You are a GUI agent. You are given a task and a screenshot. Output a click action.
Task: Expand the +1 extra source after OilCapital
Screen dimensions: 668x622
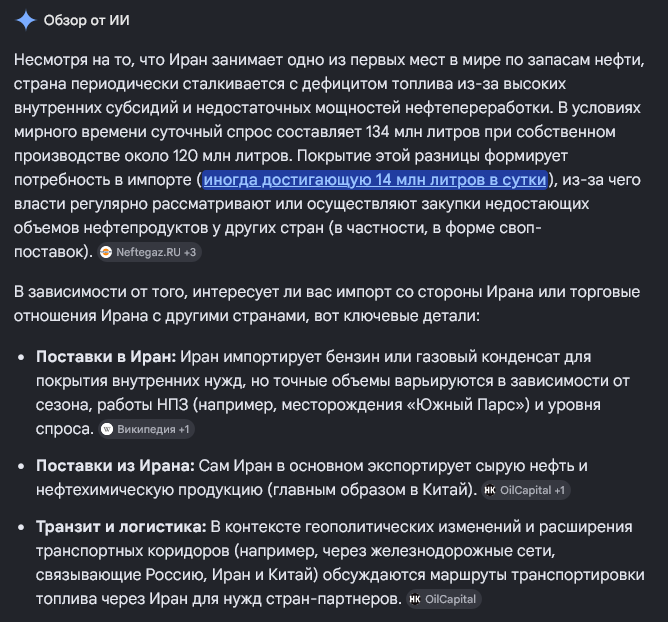pyautogui.click(x=560, y=490)
